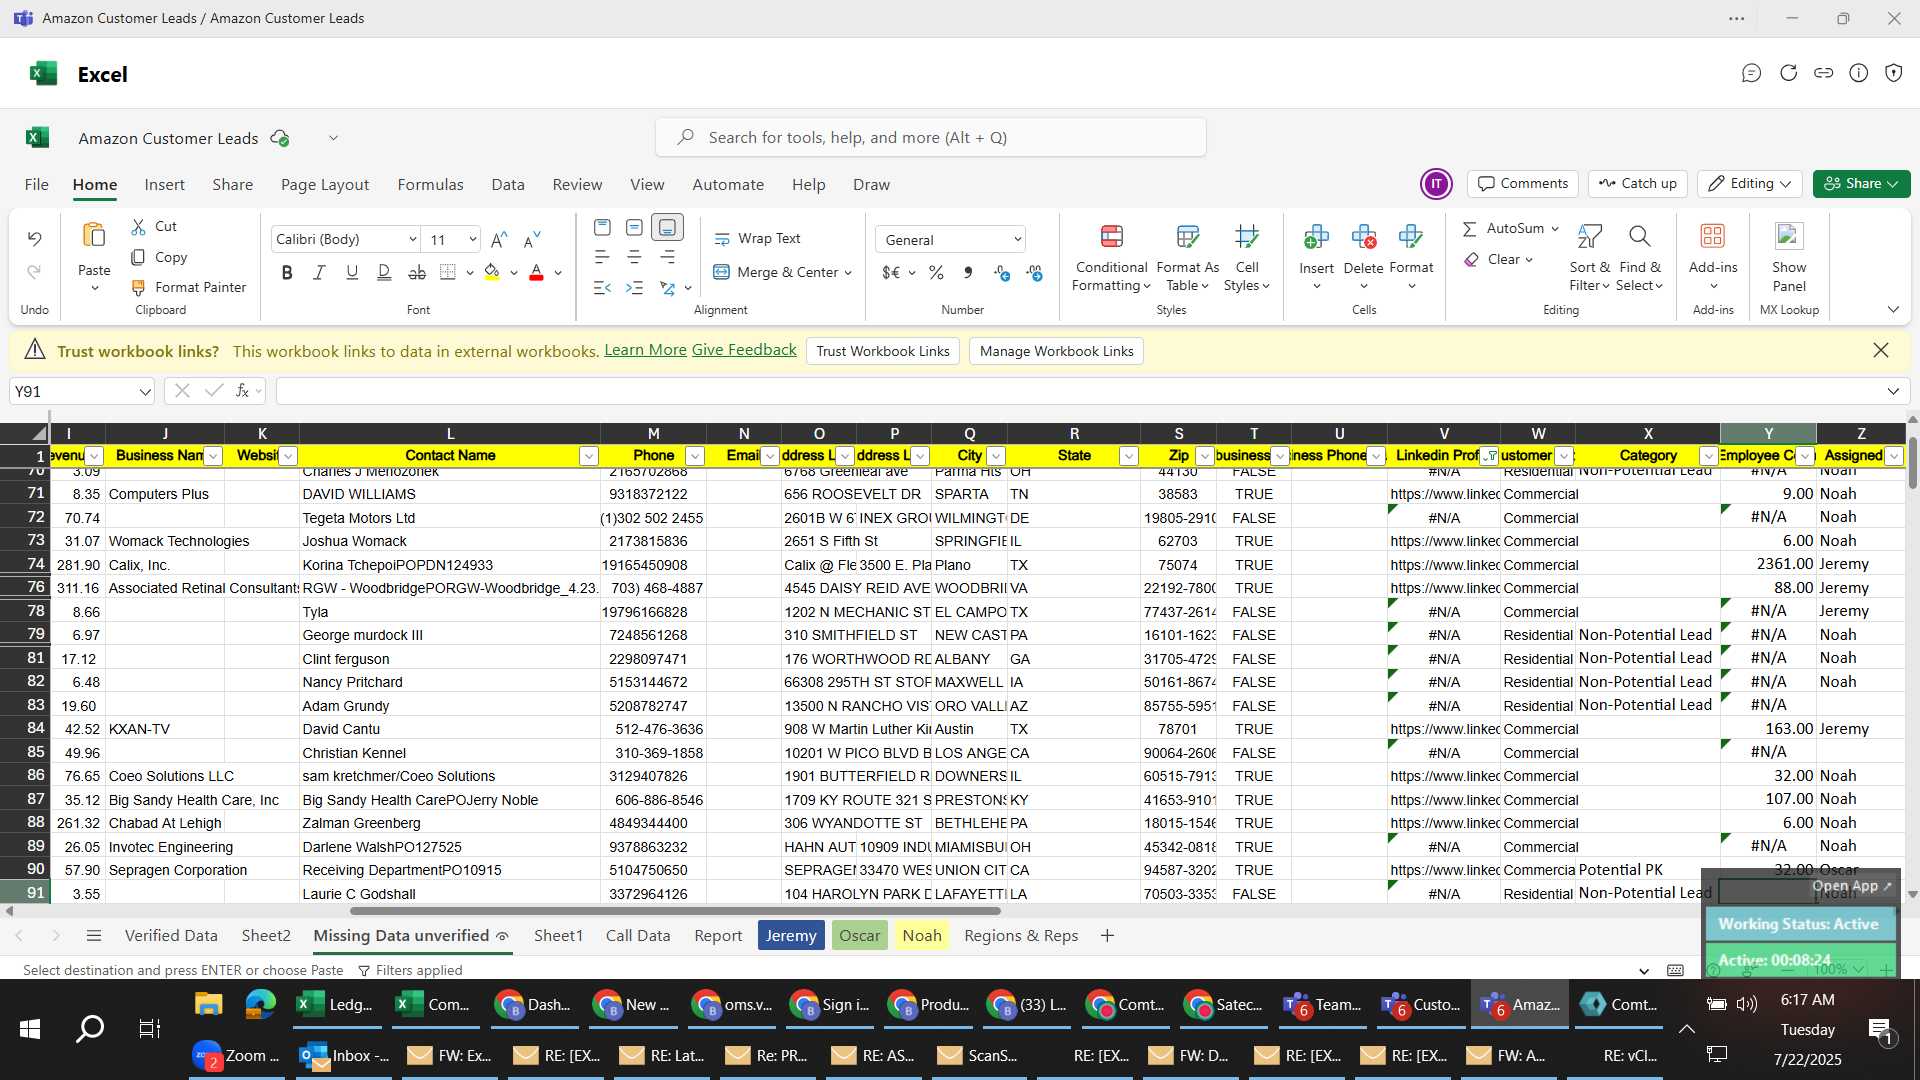The height and width of the screenshot is (1080, 1920).
Task: Open State column filter dropdown
Action: coord(1128,457)
